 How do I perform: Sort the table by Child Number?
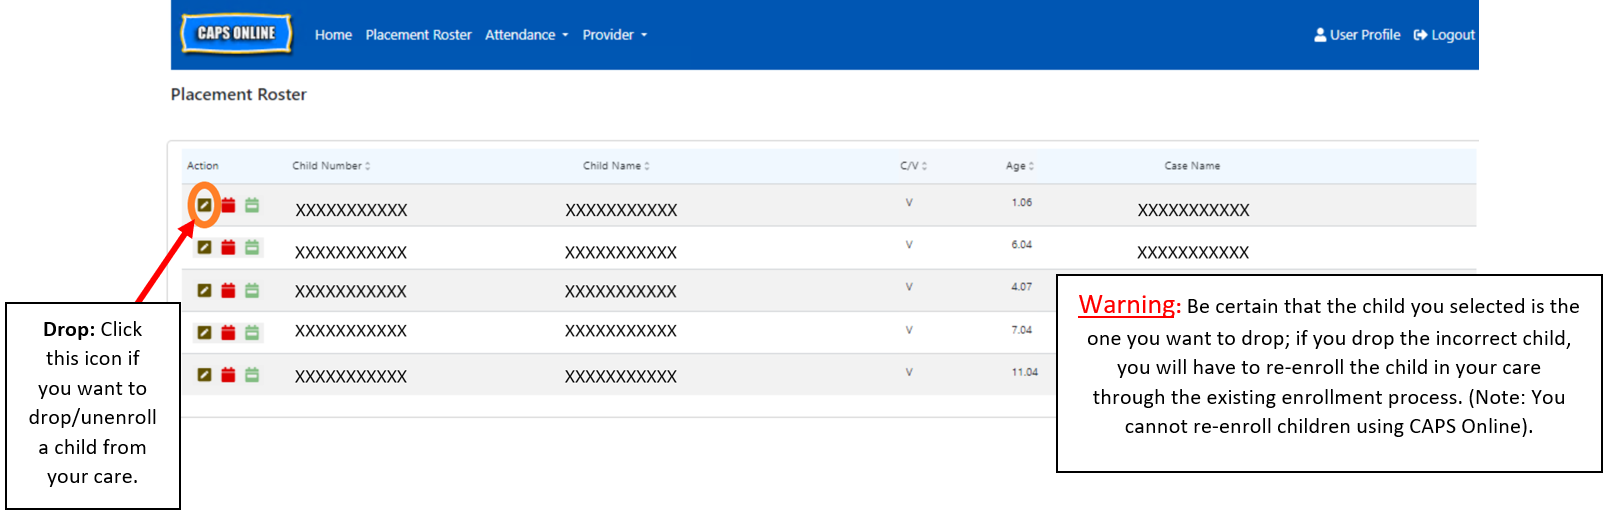pyautogui.click(x=331, y=166)
